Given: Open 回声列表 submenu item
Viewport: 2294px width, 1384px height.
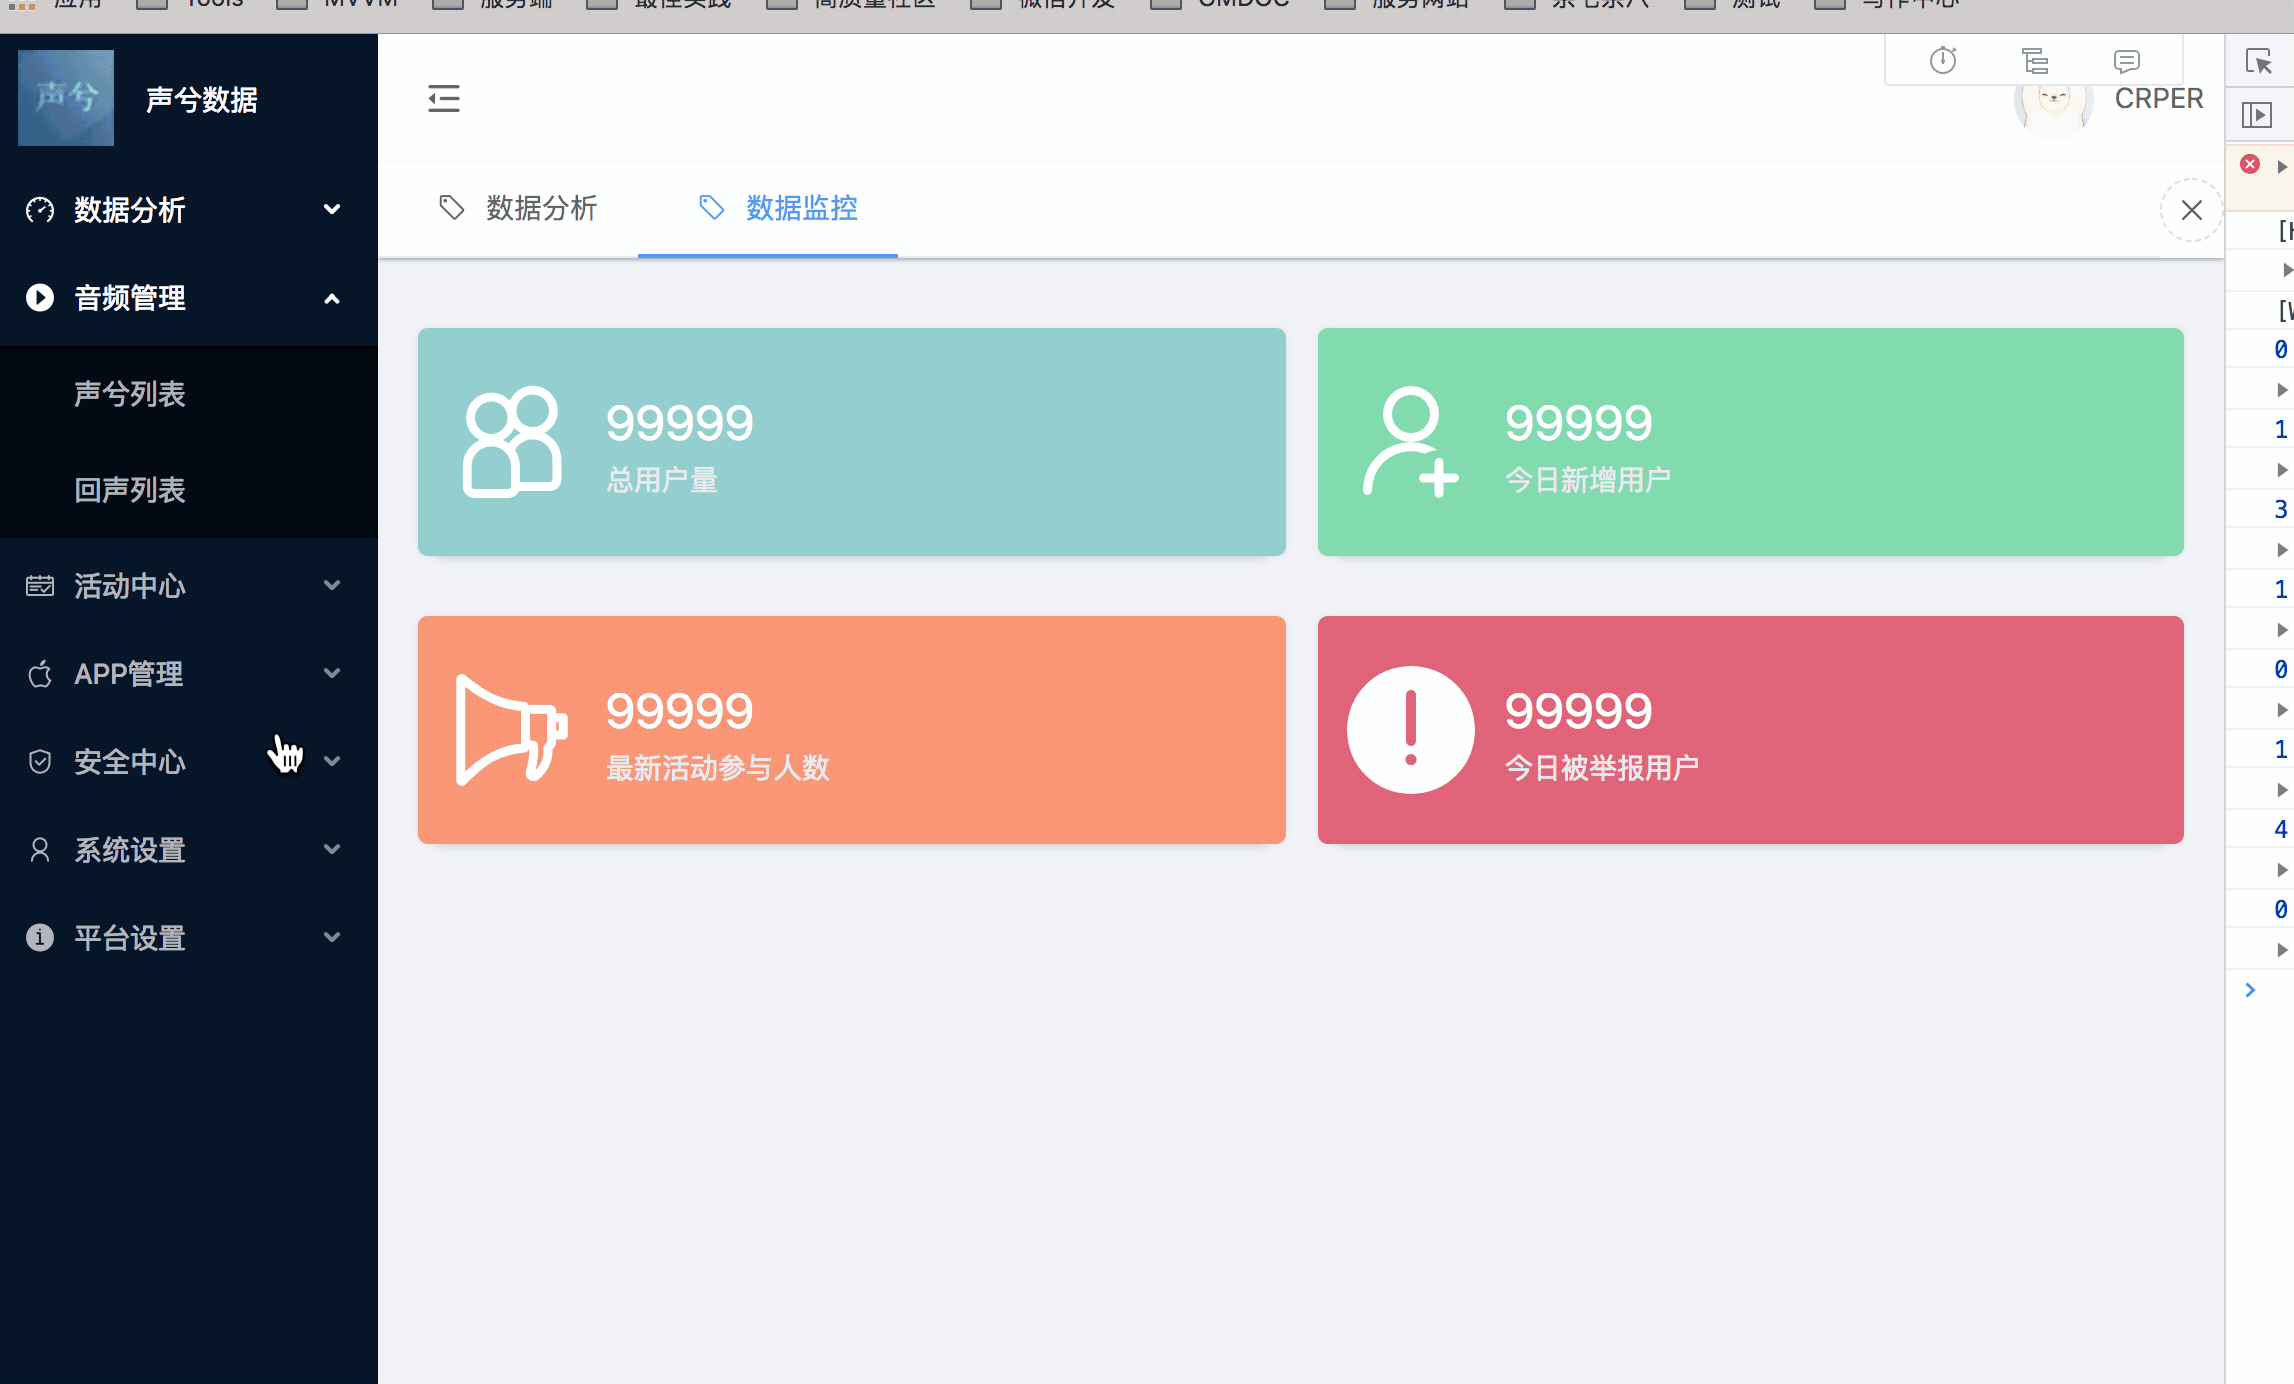Looking at the screenshot, I should 130,490.
